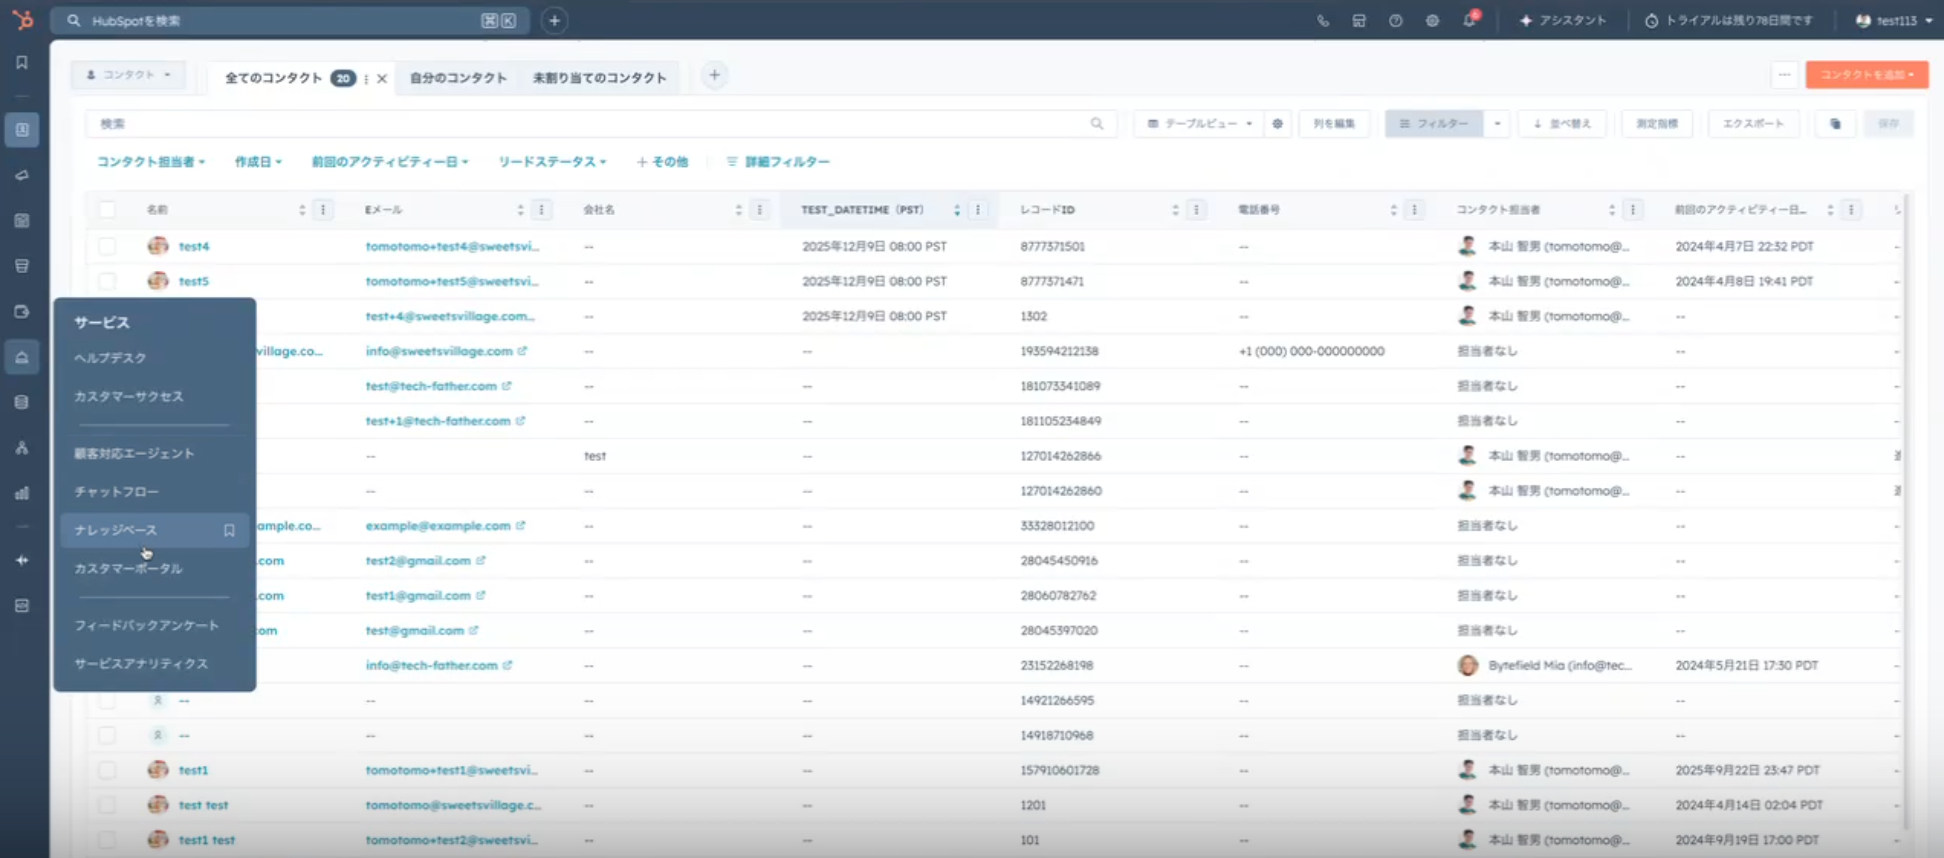Image resolution: width=1944 pixels, height=858 pixels.
Task: Bookmark the ナレッジベース menu item
Action: pos(229,531)
